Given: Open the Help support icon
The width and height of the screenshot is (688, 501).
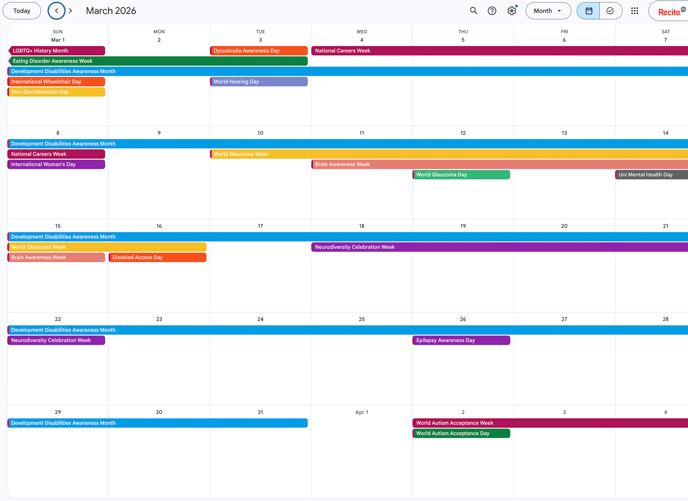Looking at the screenshot, I should coord(492,11).
